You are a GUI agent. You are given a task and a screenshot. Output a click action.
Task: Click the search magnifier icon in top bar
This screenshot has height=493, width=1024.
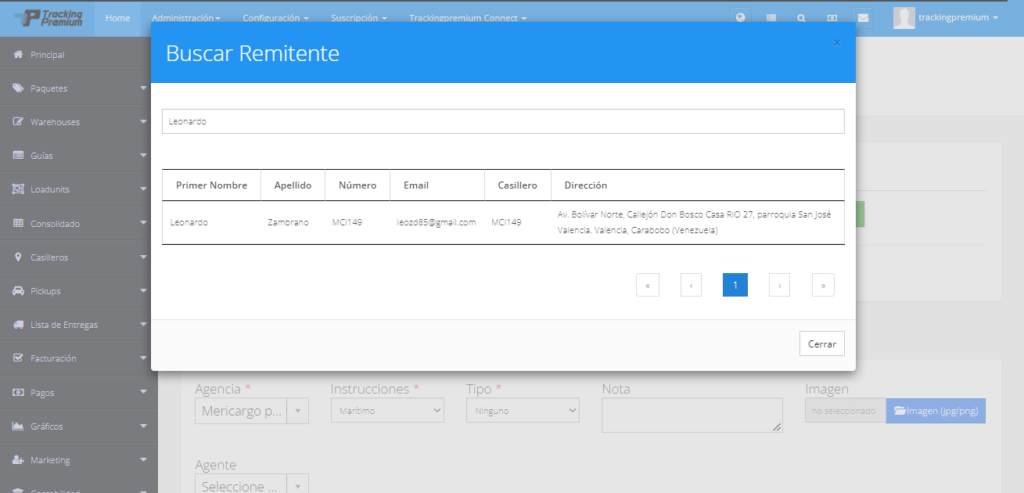[x=801, y=18]
